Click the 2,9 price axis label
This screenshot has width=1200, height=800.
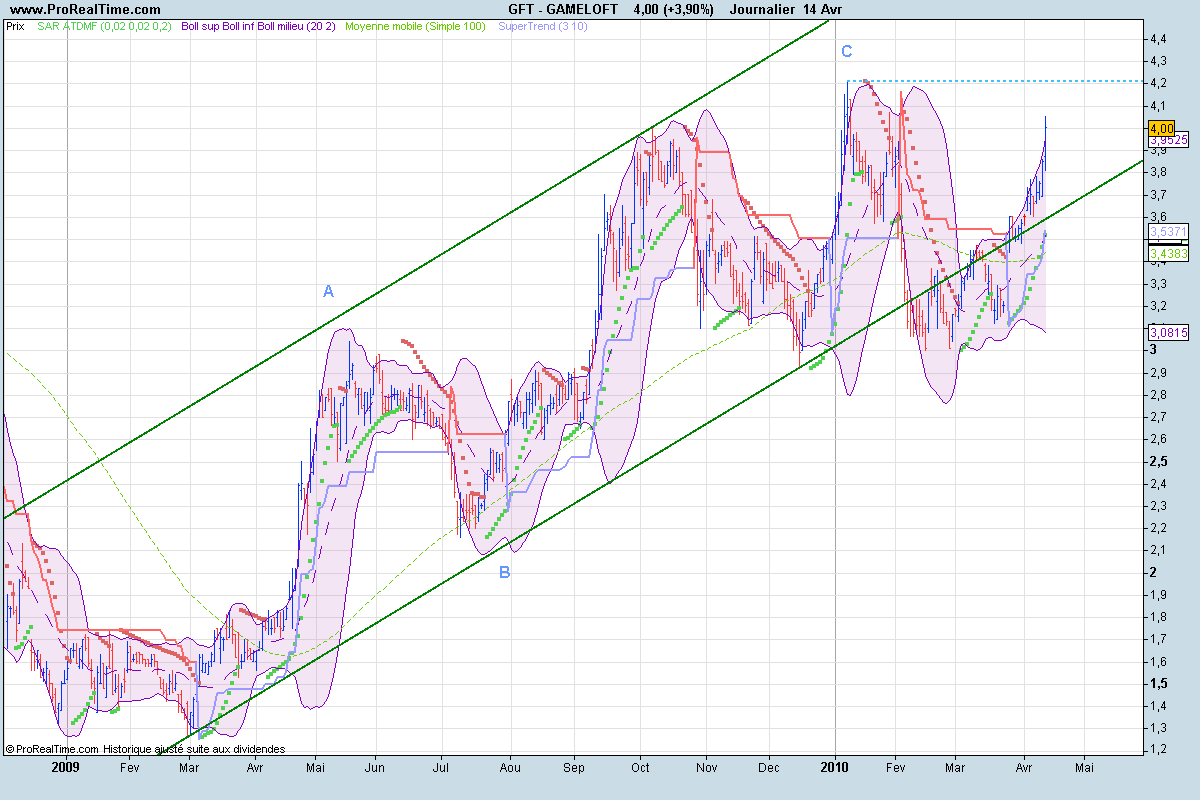pos(1157,373)
